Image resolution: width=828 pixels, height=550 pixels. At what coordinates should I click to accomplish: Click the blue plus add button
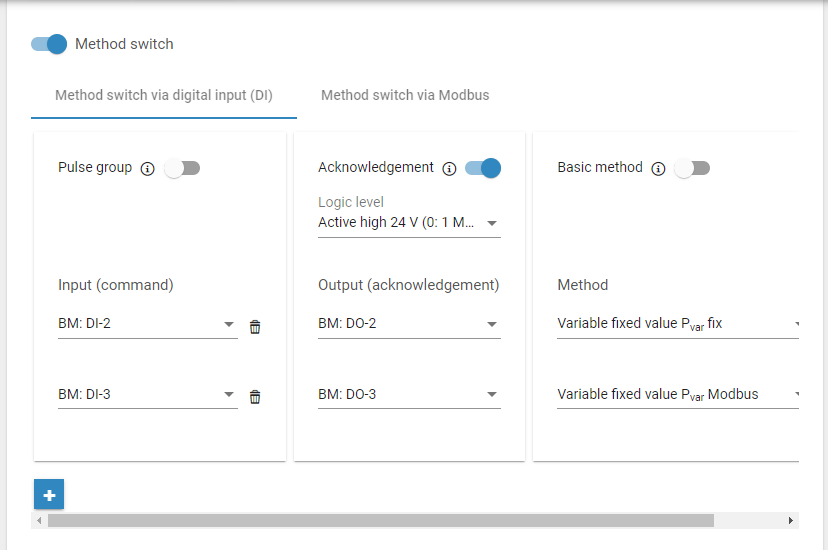(x=49, y=494)
